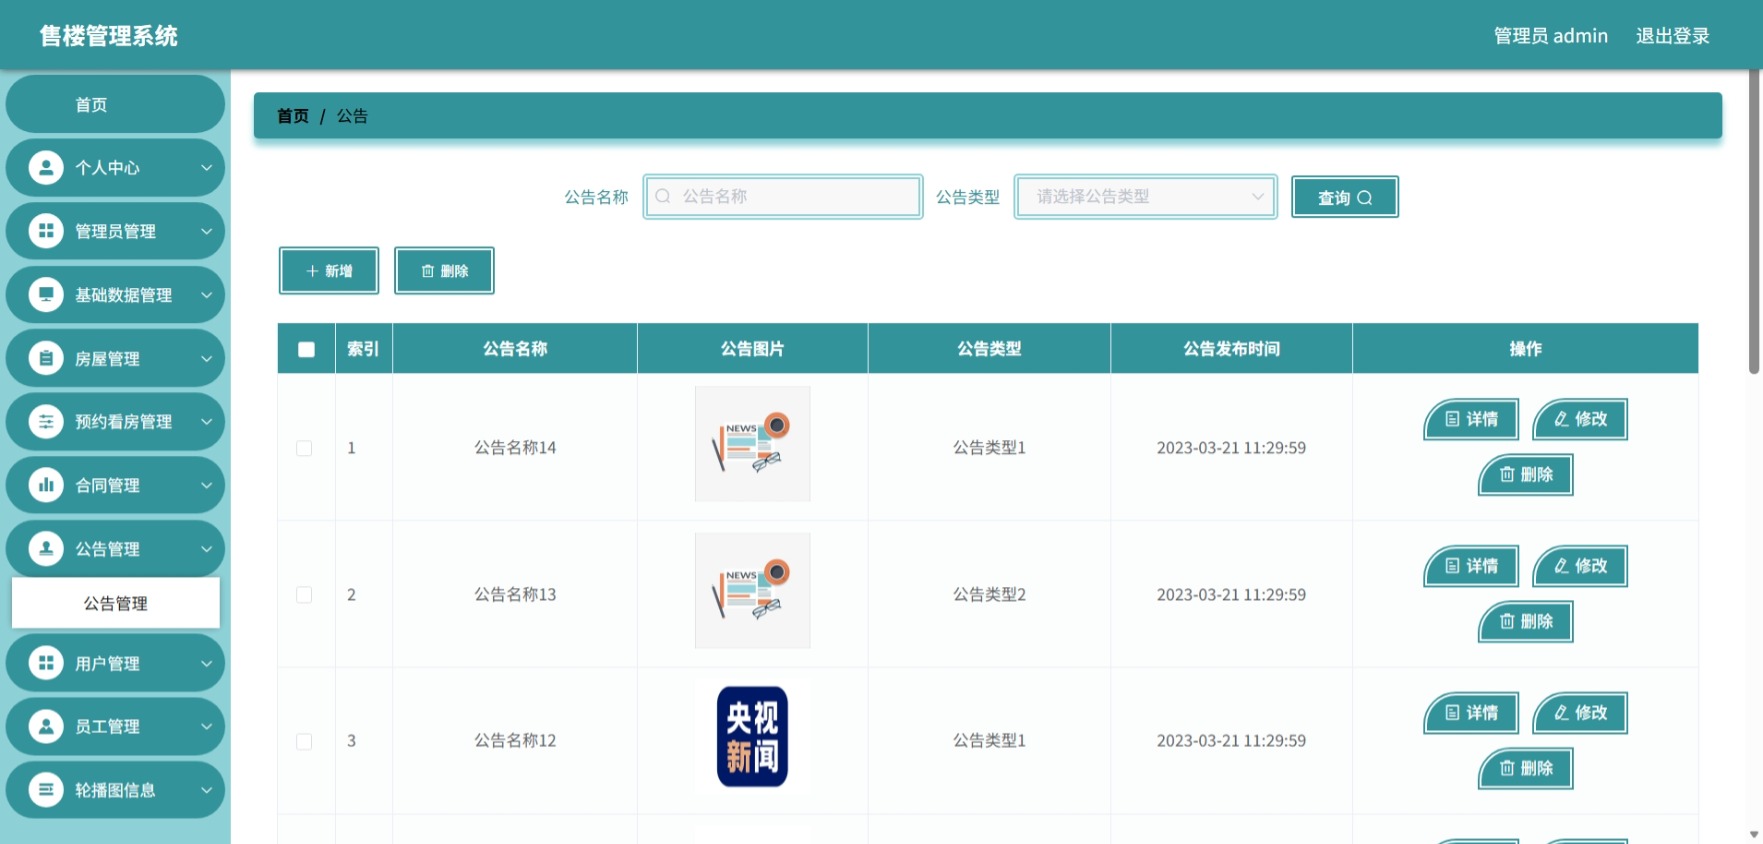1763x844 pixels.
Task: Open the news thumbnail image for 公告名称13
Action: 752,591
